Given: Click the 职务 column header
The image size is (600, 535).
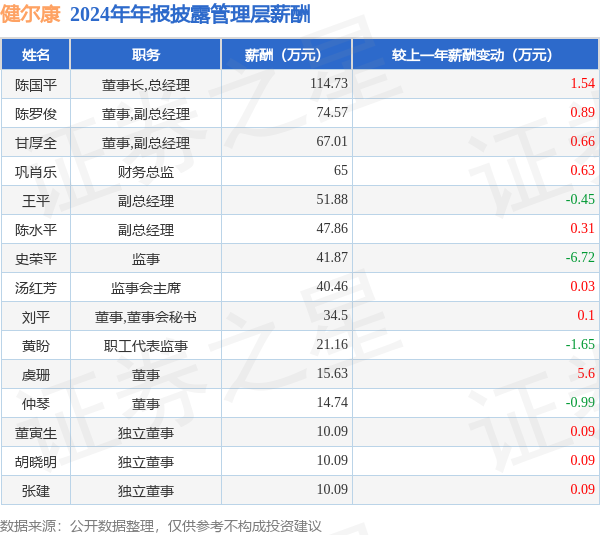Looking at the screenshot, I should point(146,54).
